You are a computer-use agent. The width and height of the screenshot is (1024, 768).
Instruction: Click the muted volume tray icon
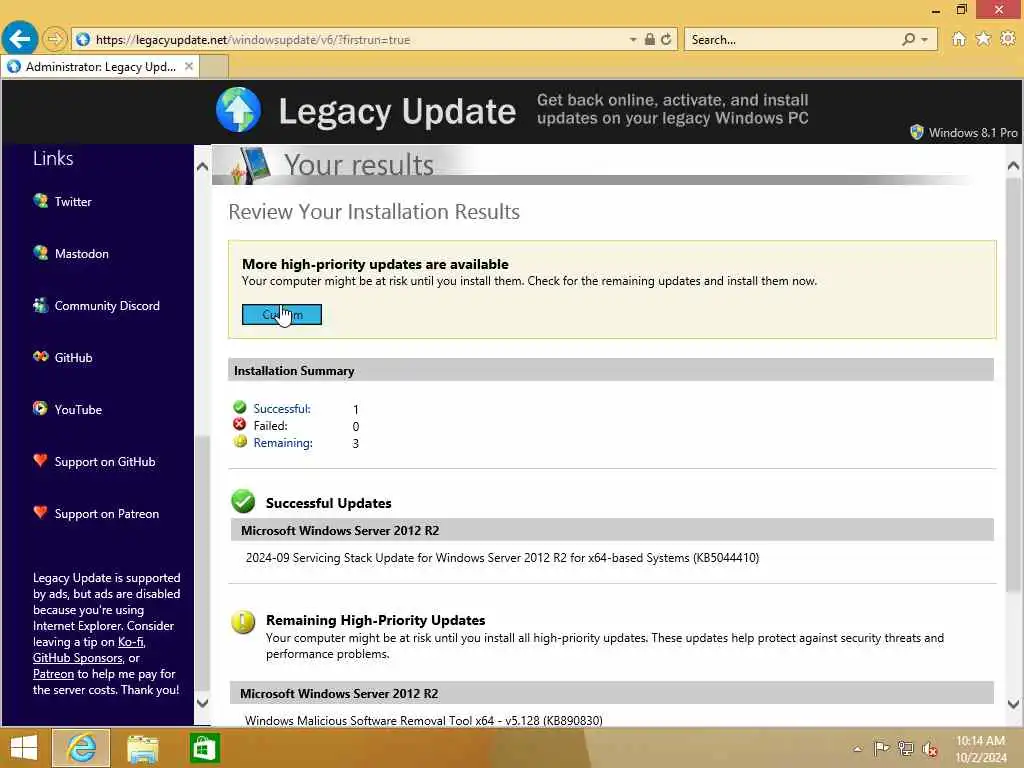tap(930, 749)
